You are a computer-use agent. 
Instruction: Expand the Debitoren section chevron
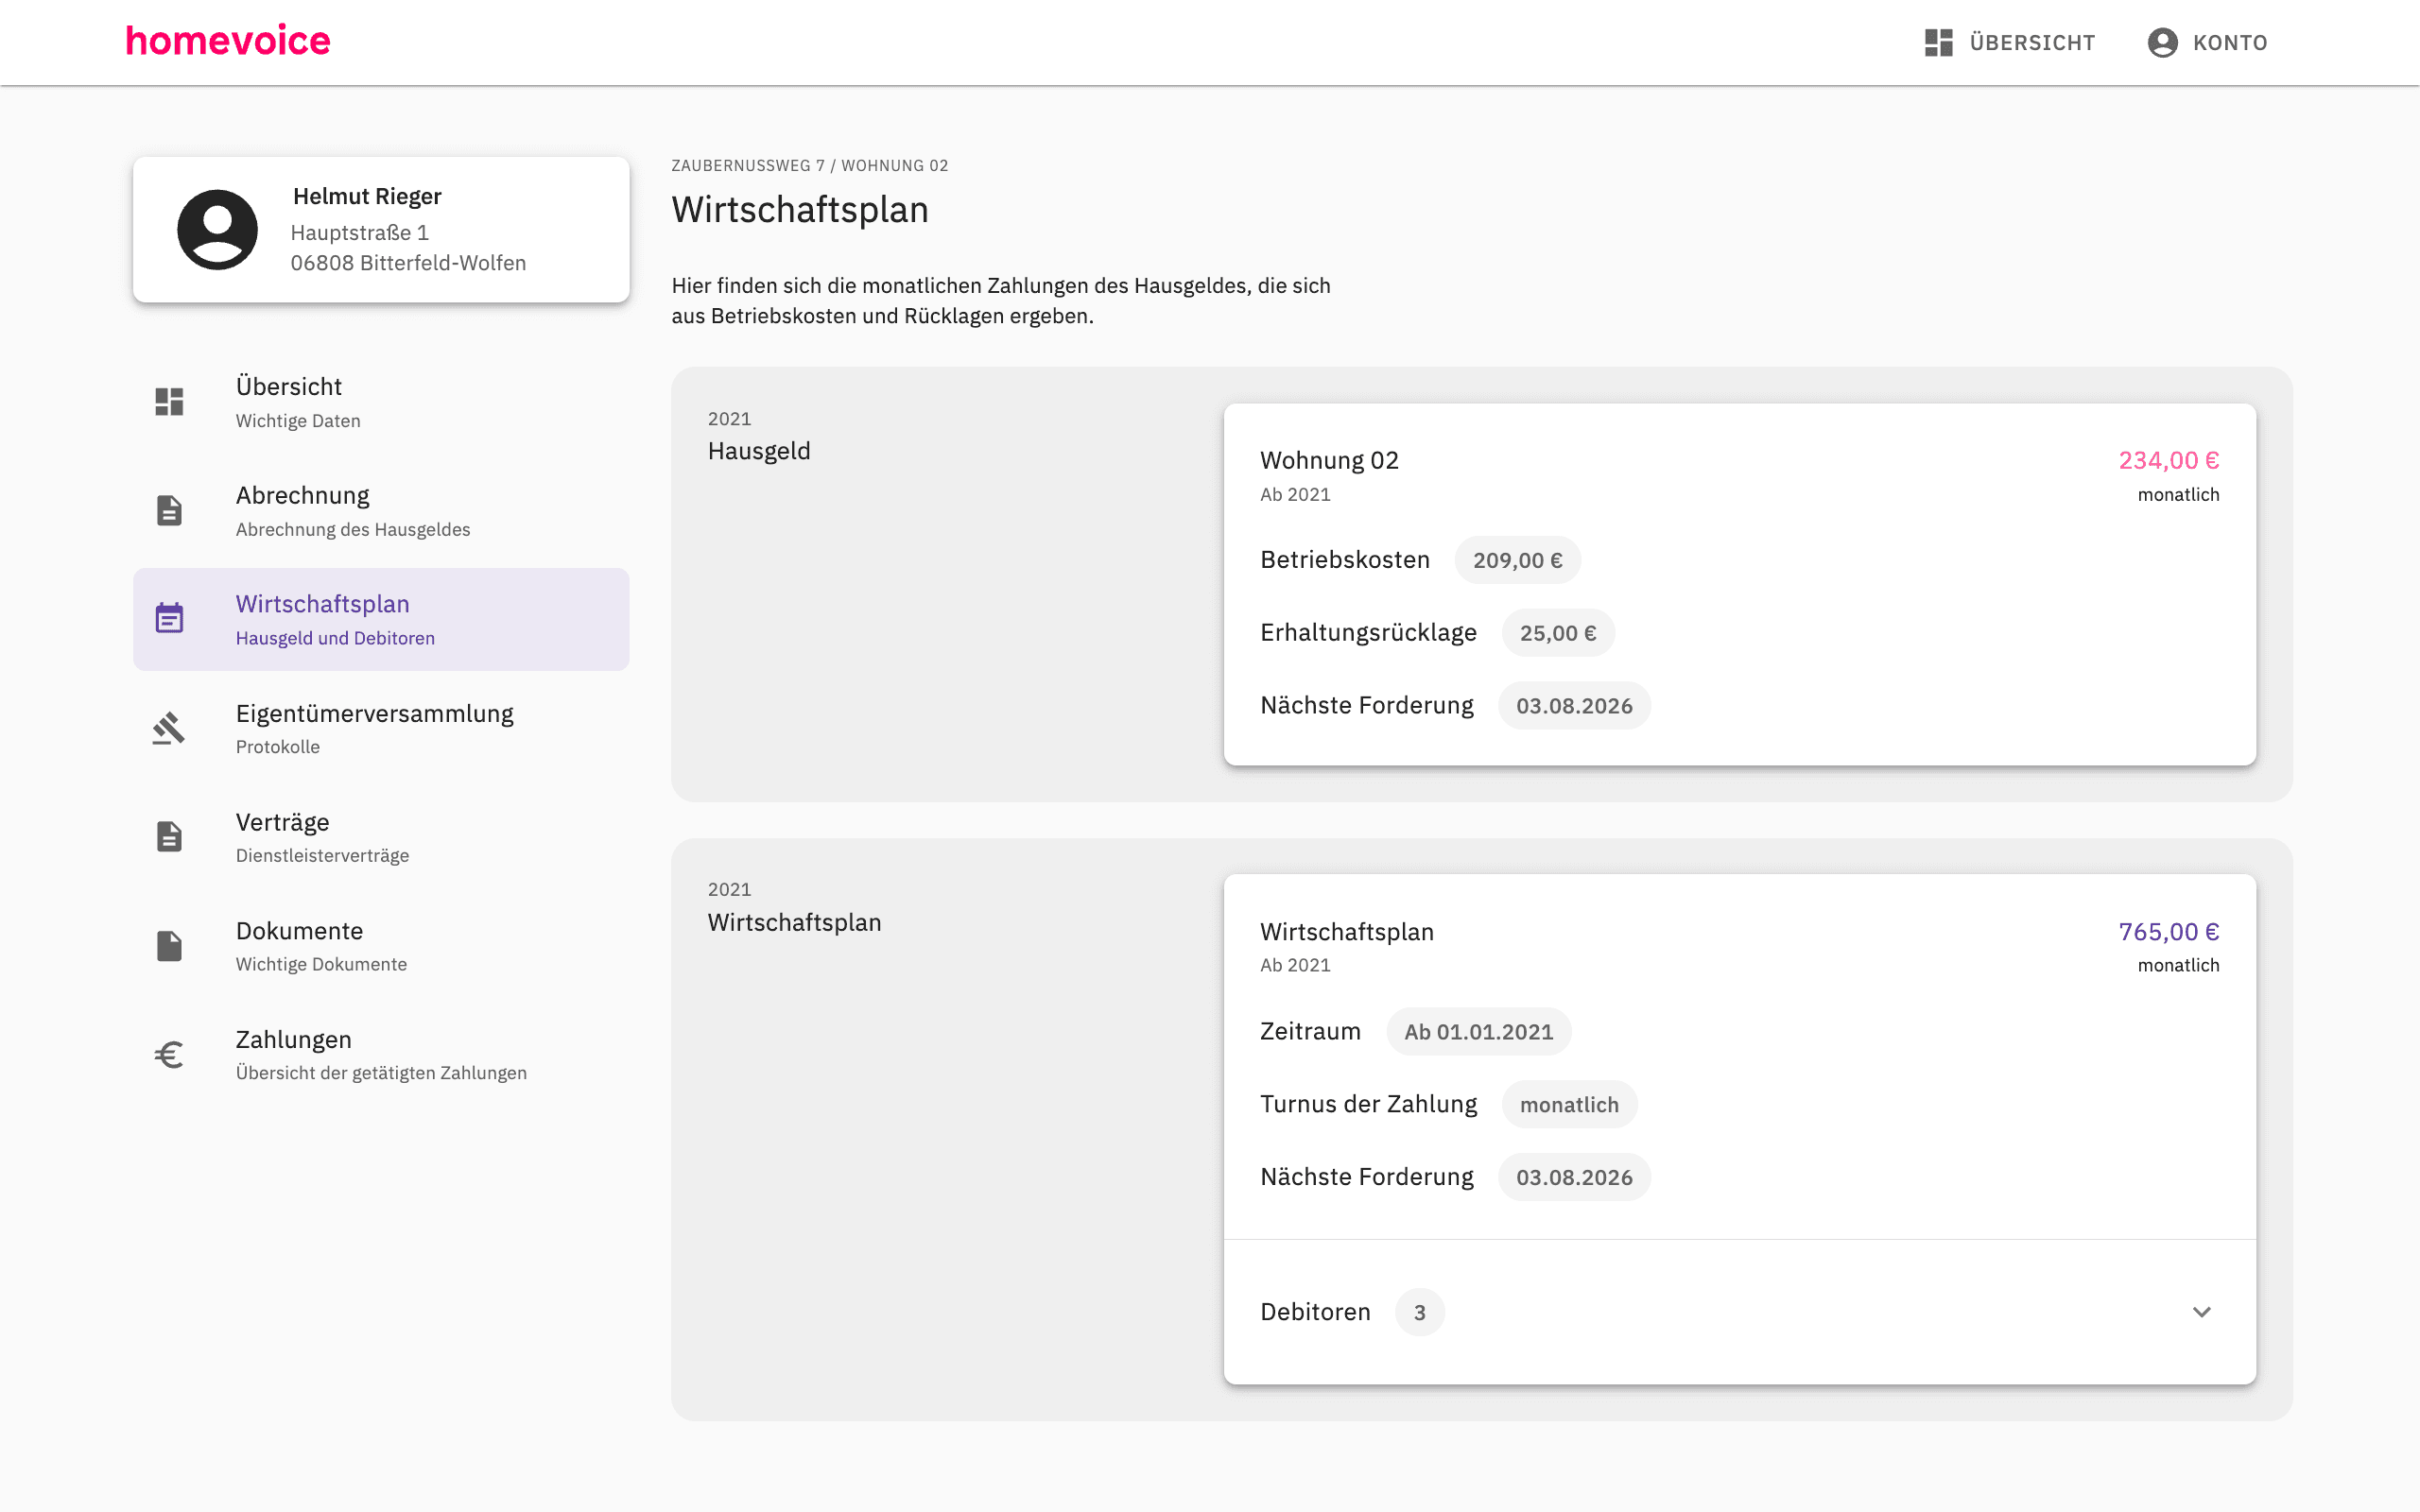pos(2201,1312)
